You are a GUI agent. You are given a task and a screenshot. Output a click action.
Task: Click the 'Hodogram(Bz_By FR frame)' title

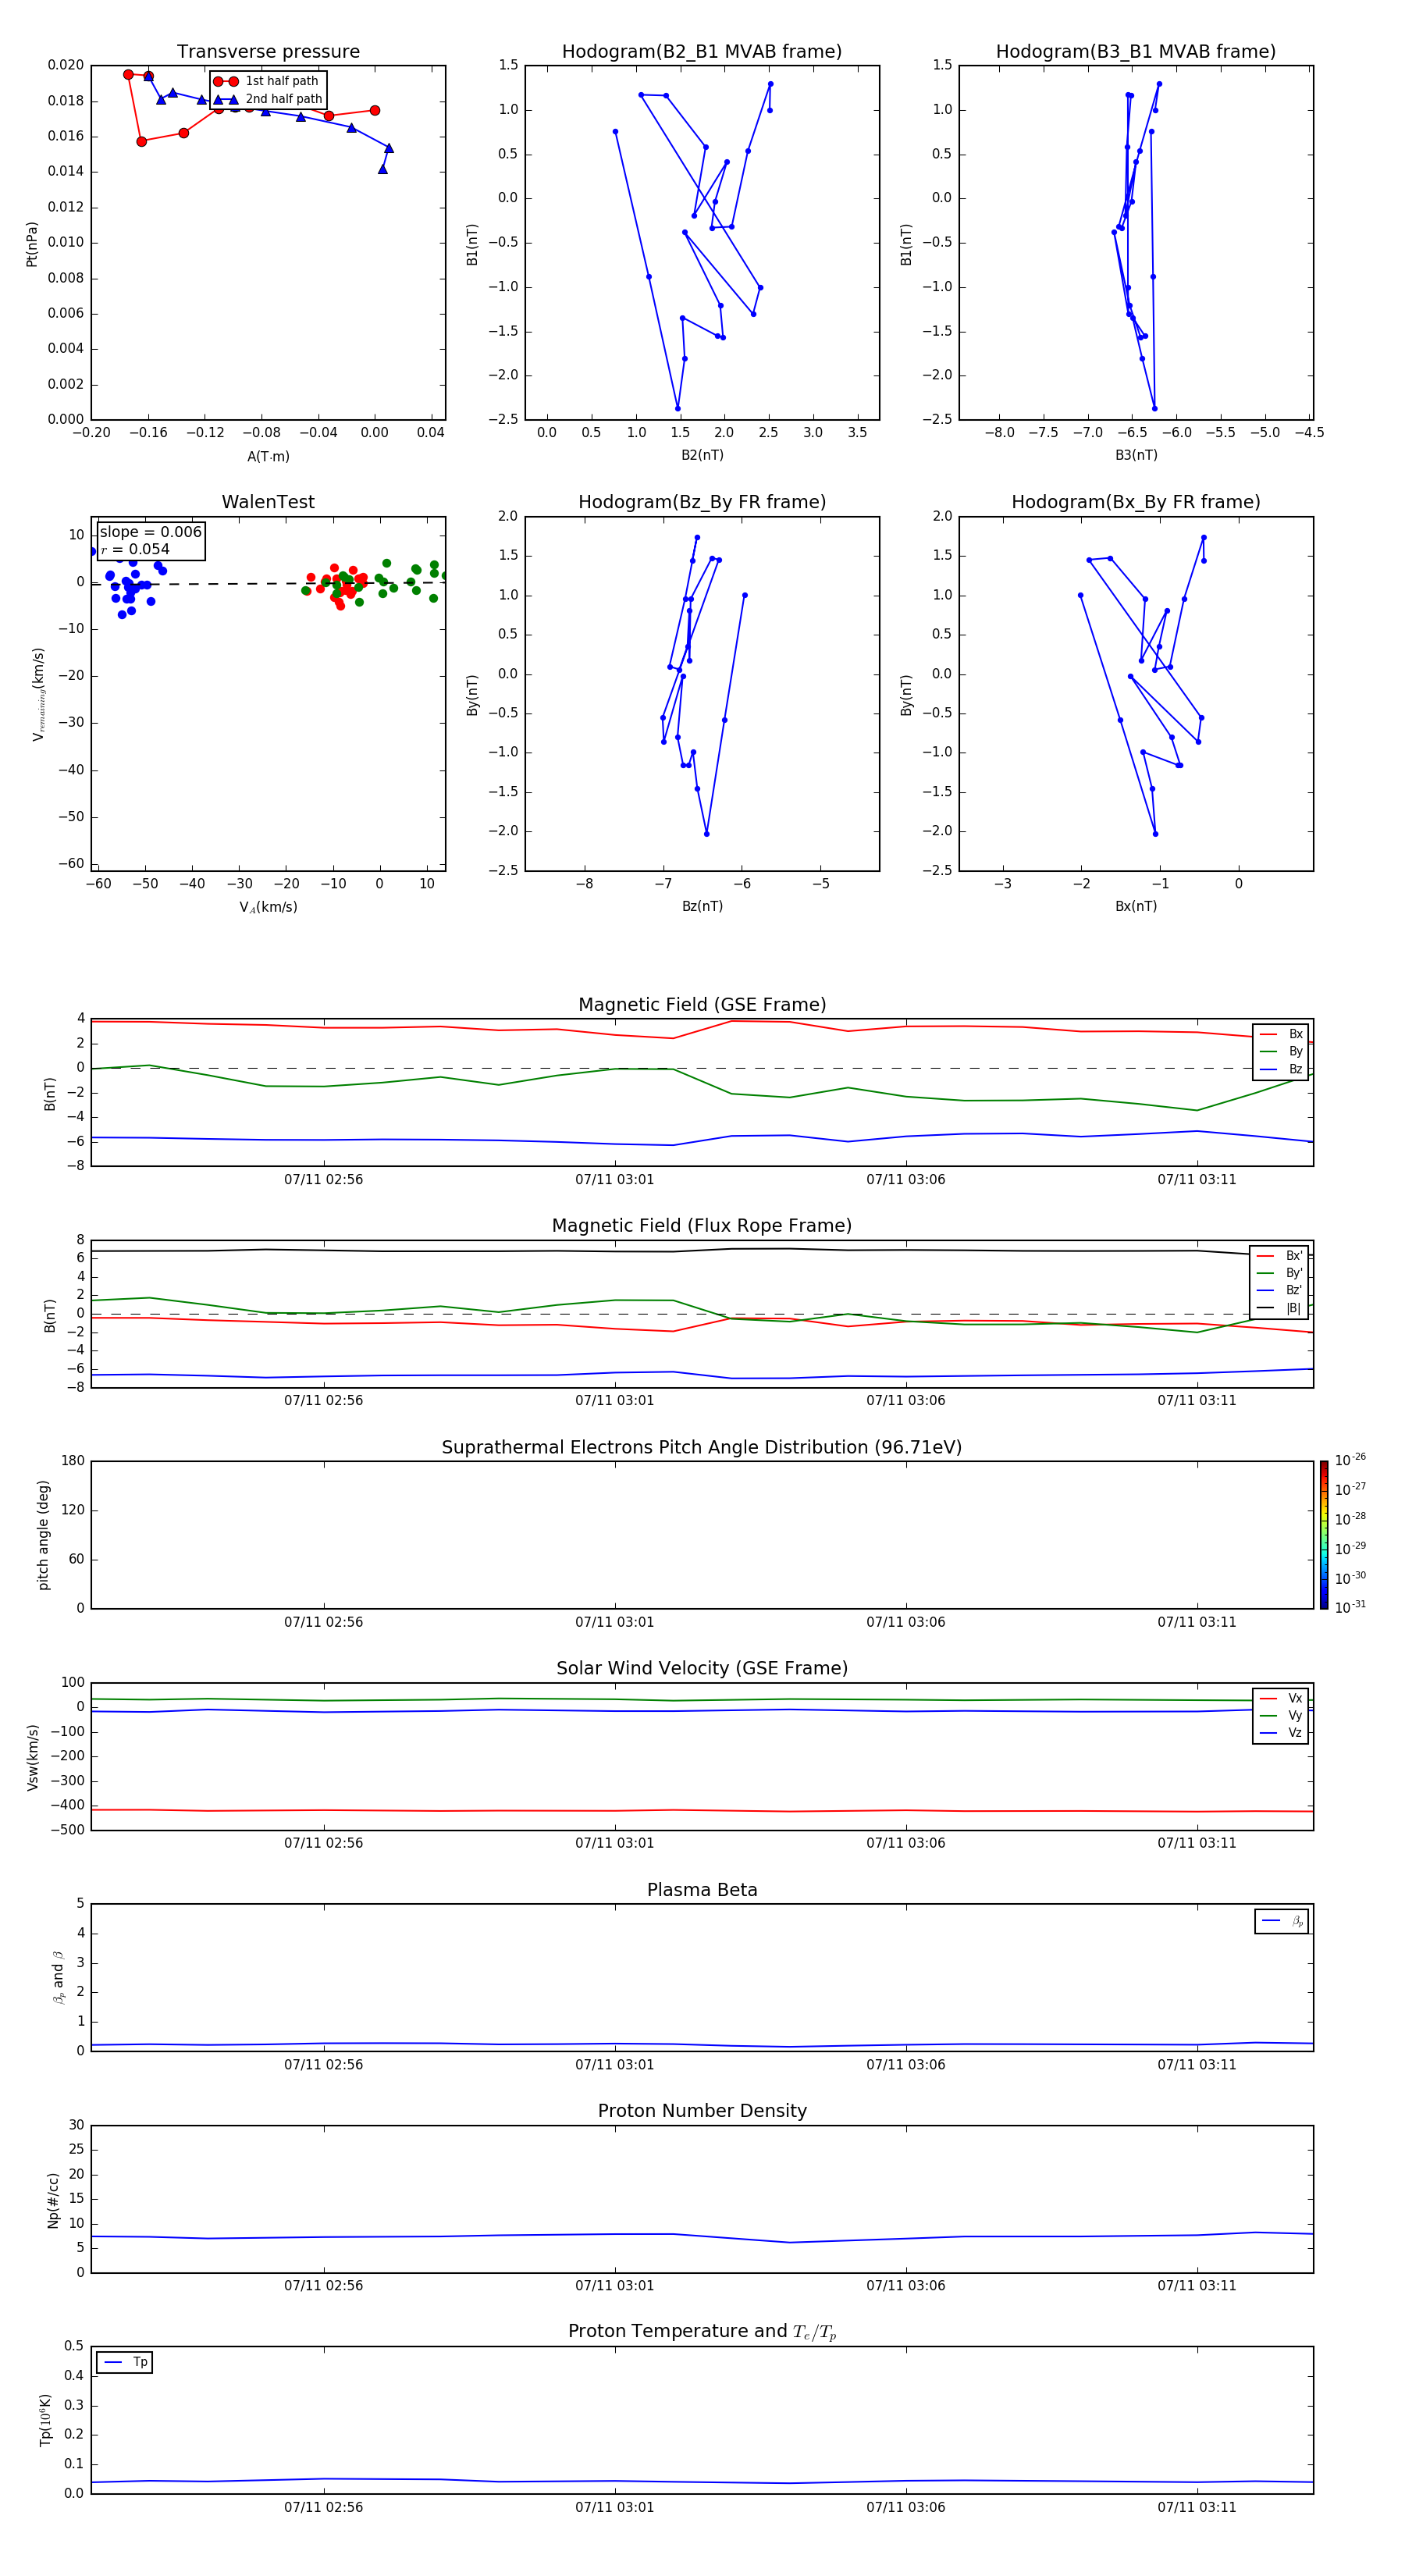pos(702,502)
